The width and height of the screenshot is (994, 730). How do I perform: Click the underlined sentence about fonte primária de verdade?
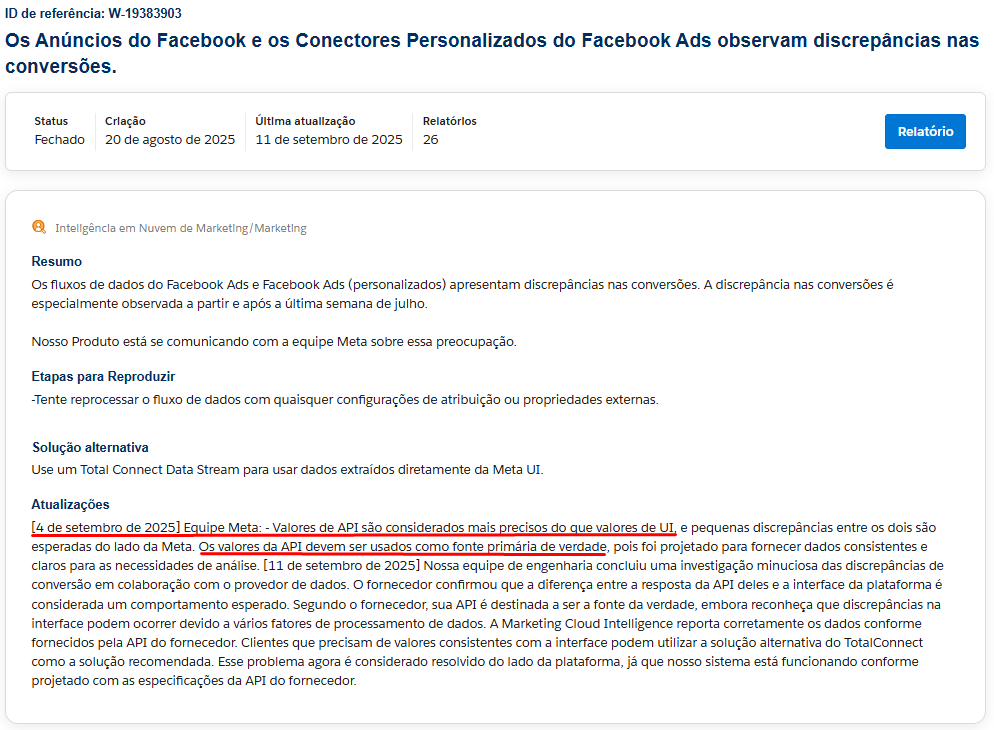click(x=403, y=547)
